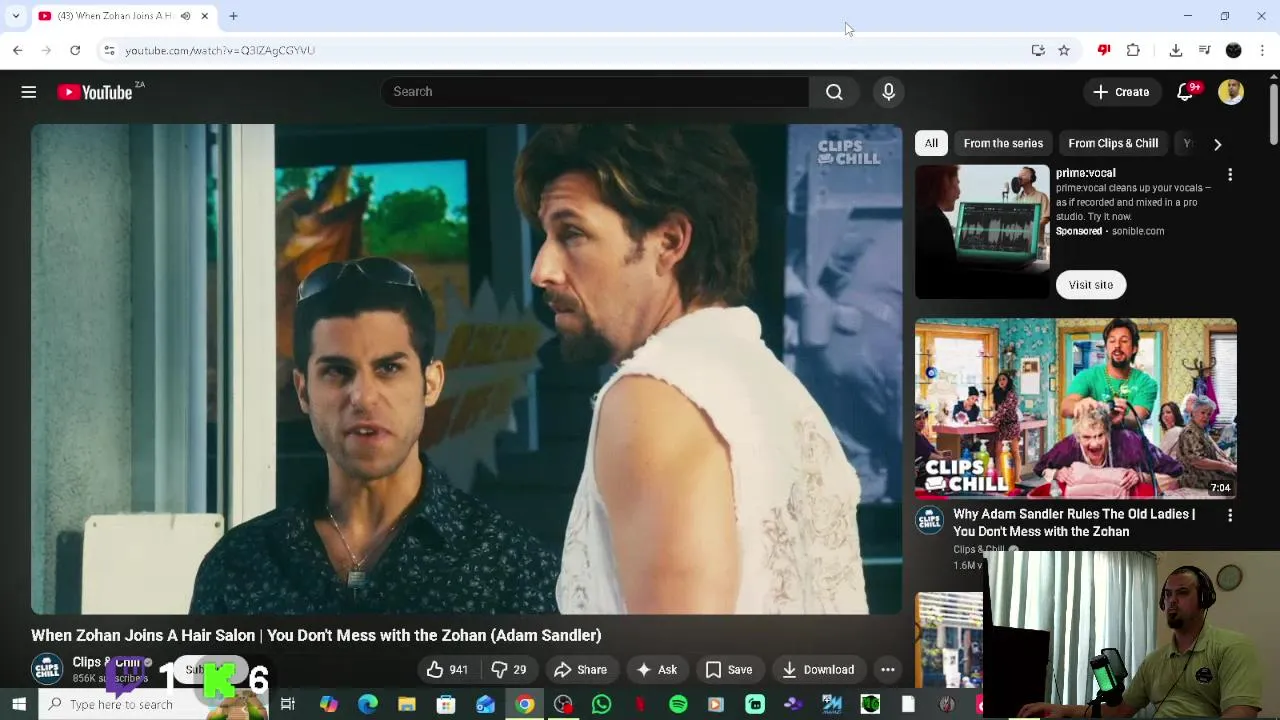Open Chrome three-dot menu
The width and height of the screenshot is (1280, 720).
pyautogui.click(x=1262, y=50)
